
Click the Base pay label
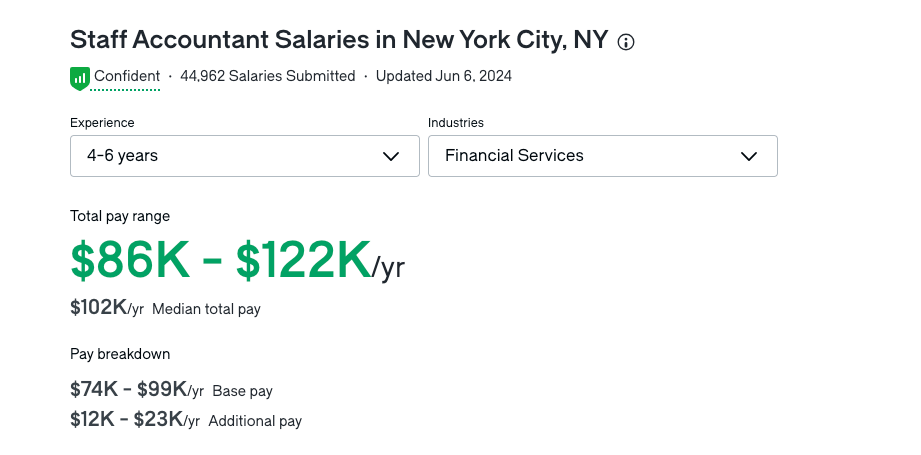coord(242,391)
